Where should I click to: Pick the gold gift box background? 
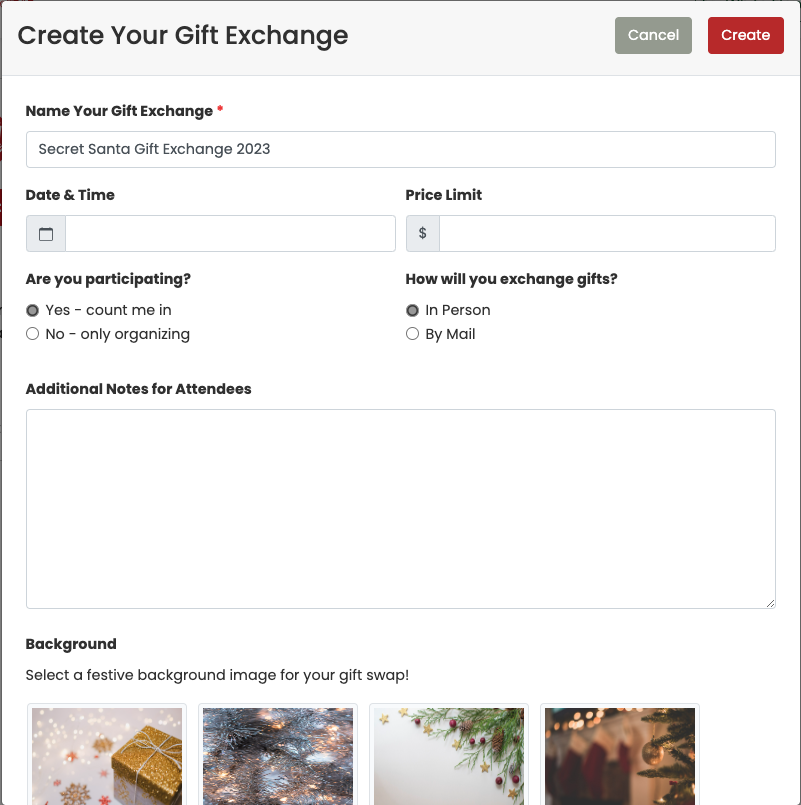(x=107, y=755)
